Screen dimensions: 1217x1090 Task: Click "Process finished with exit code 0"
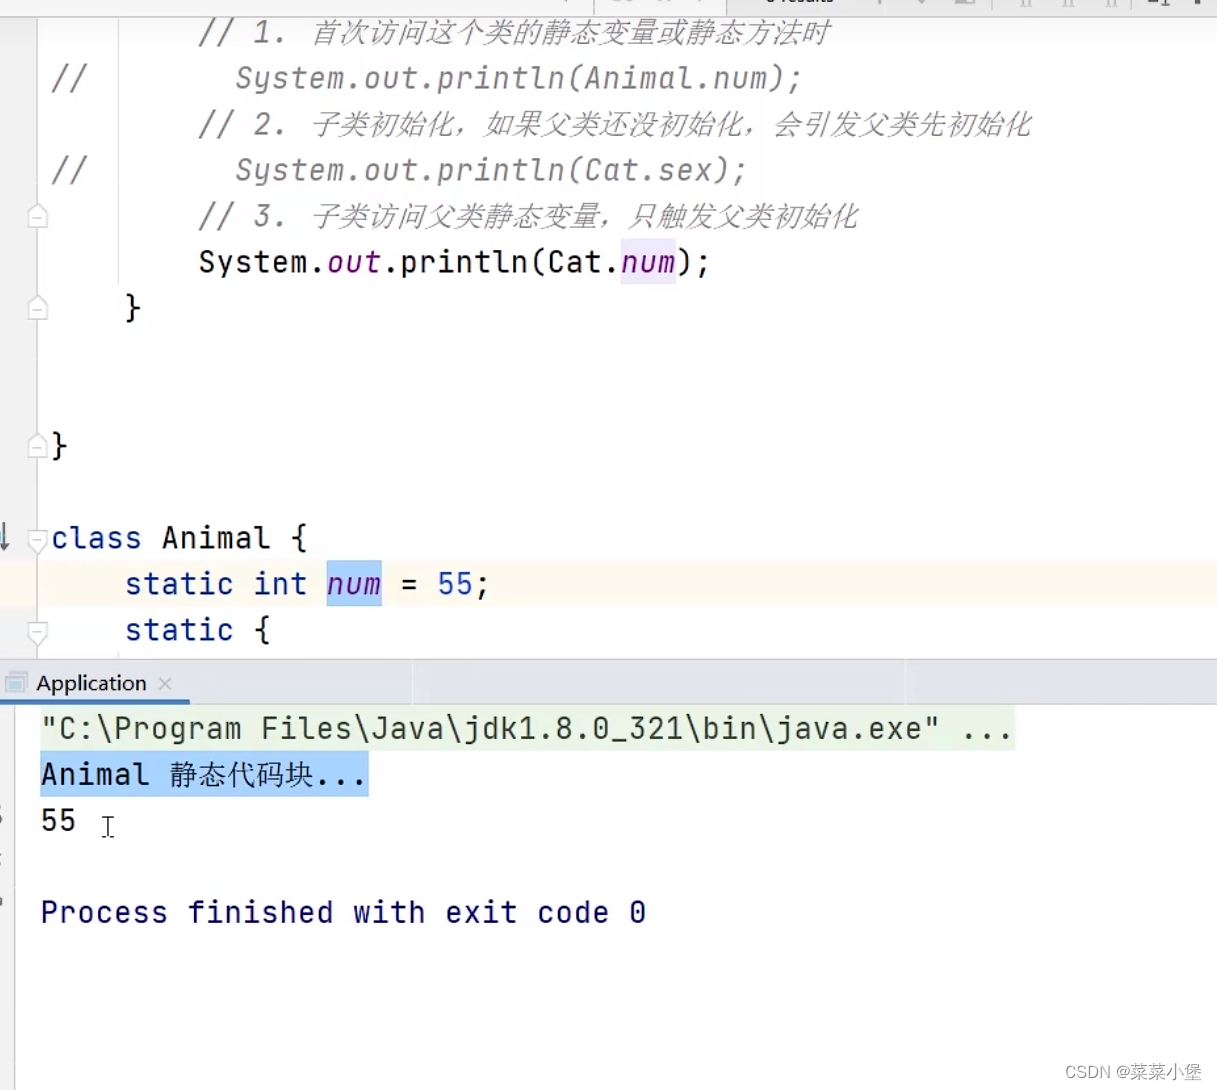pos(343,913)
